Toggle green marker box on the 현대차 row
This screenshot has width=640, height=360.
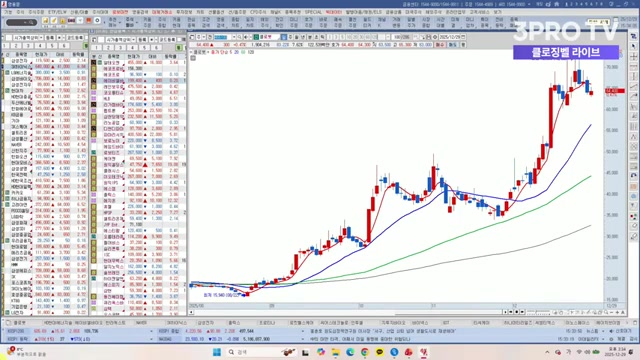[7, 91]
